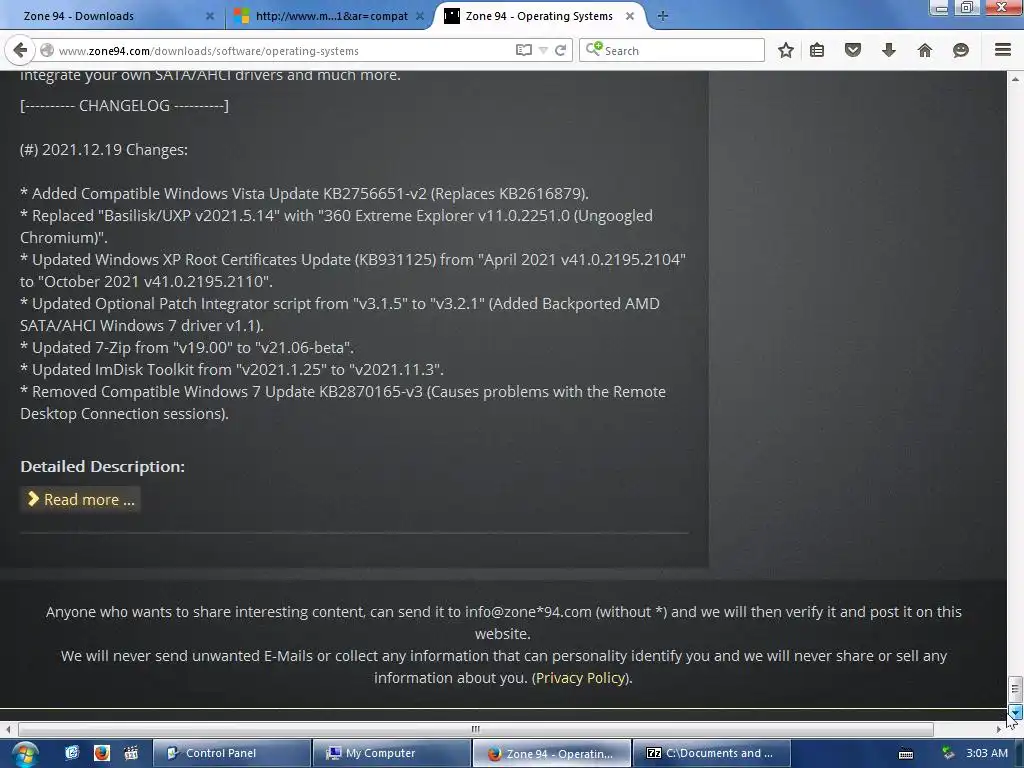Go to the Firefox home page
This screenshot has width=1024, height=768.
(925, 50)
